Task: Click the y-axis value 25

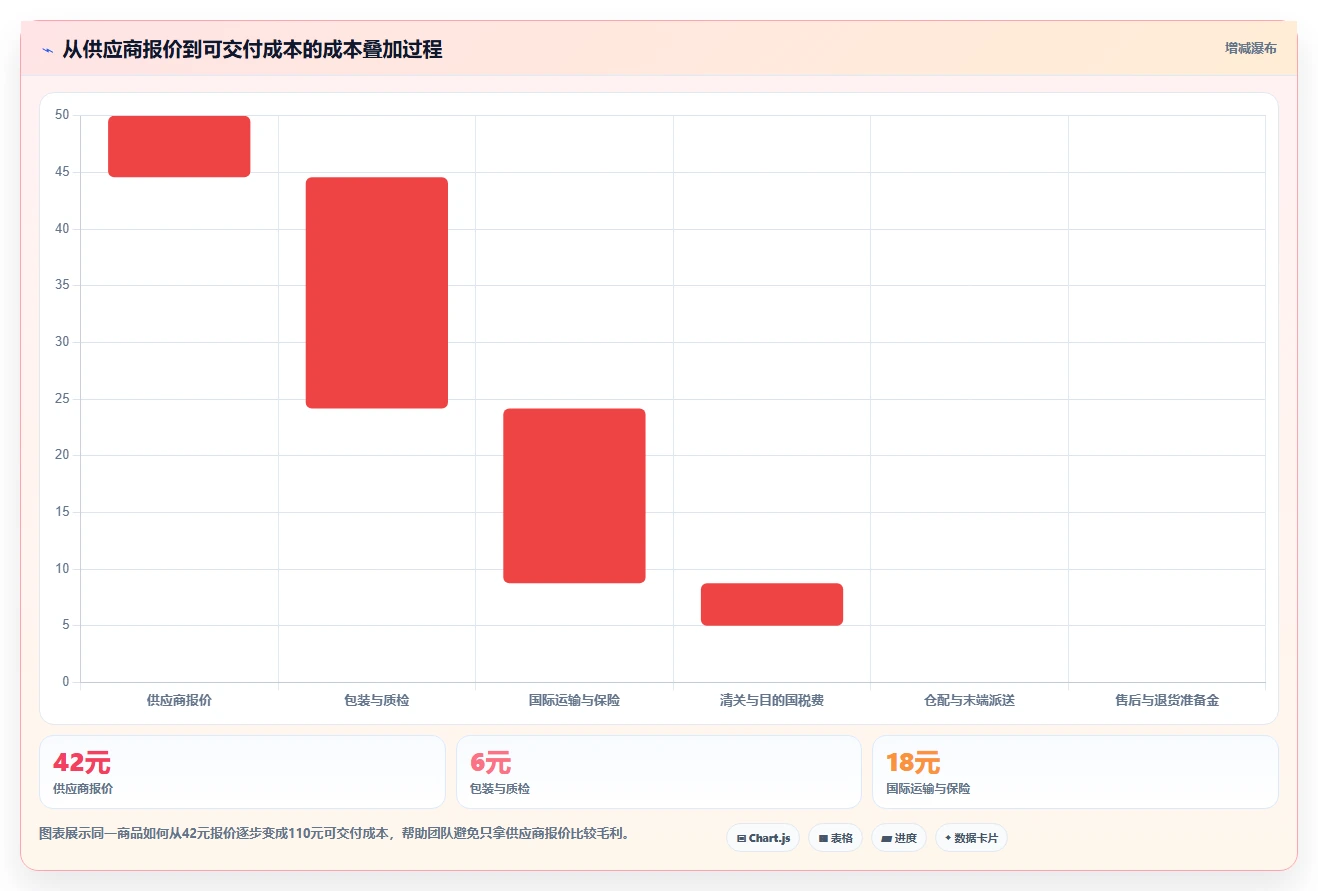Action: tap(62, 399)
